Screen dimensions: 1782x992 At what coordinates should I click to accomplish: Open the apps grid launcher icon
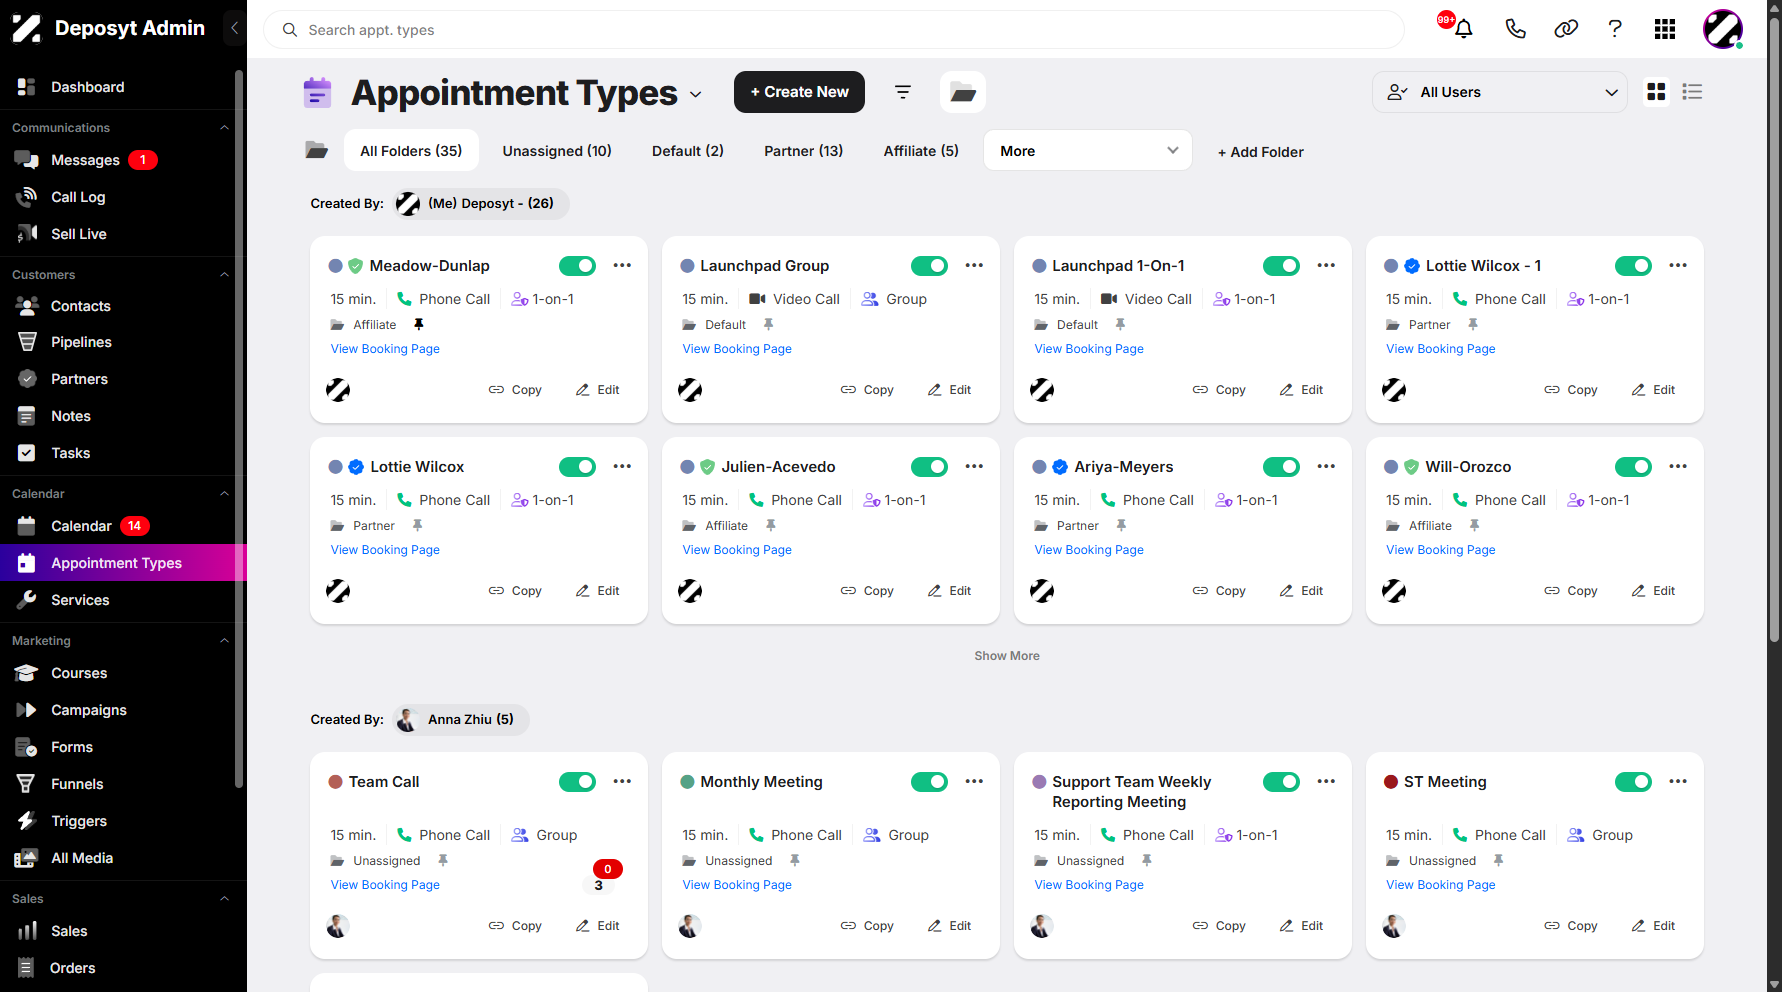(1665, 29)
